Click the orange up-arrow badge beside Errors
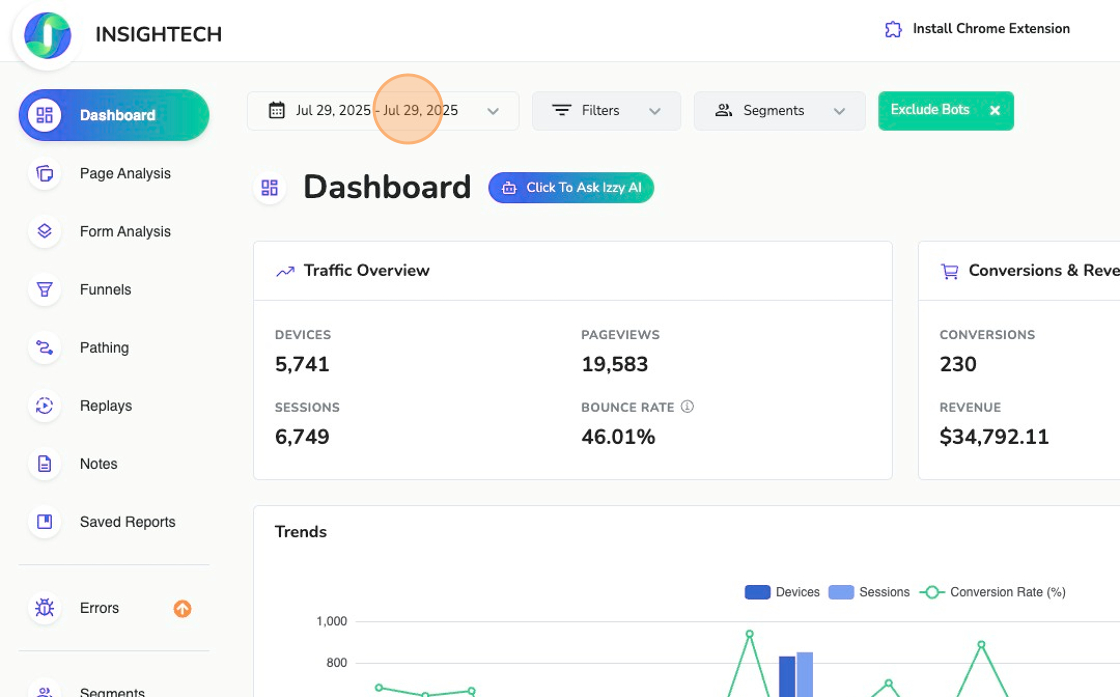Screen dimensions: 1120x697 (x=182, y=608)
